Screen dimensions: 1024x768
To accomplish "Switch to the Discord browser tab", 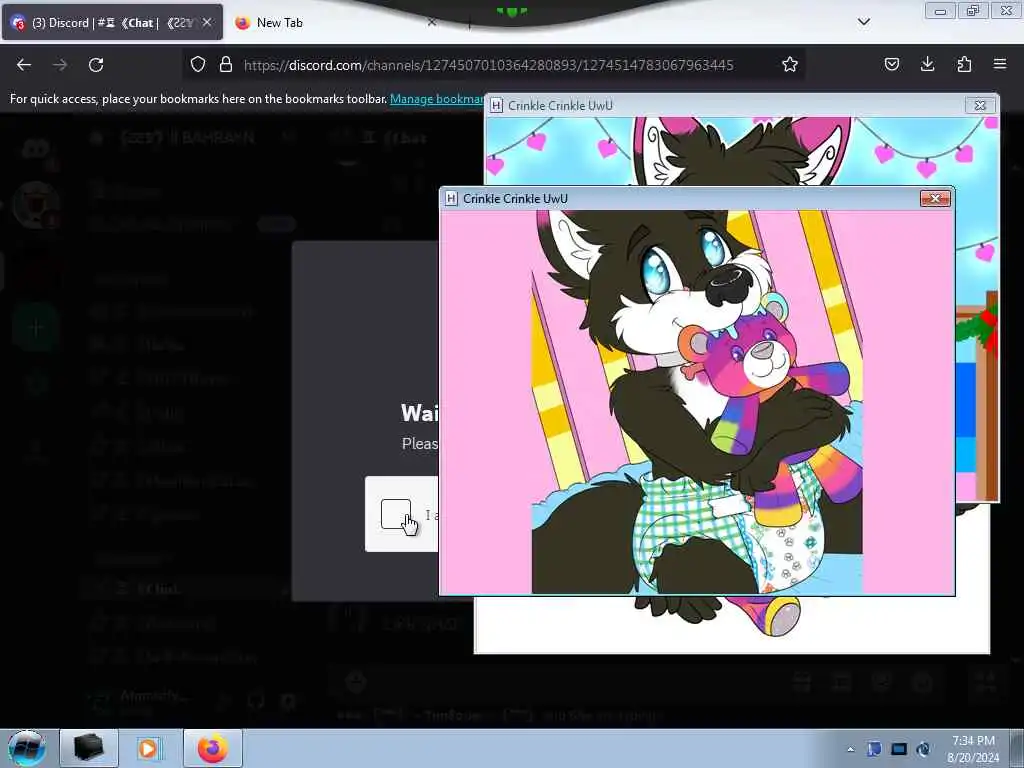I will pyautogui.click(x=112, y=23).
